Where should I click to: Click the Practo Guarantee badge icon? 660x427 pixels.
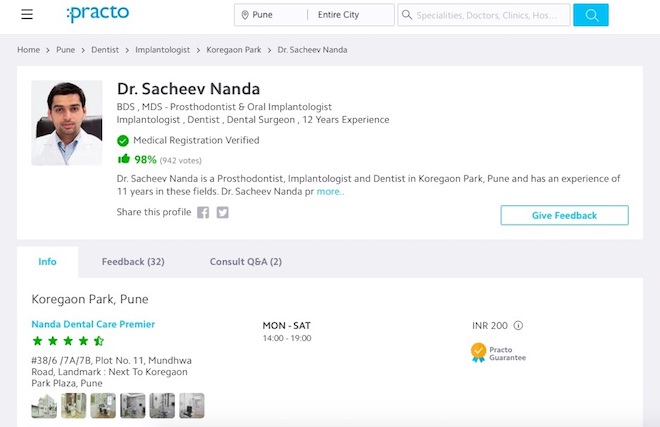pyautogui.click(x=479, y=352)
